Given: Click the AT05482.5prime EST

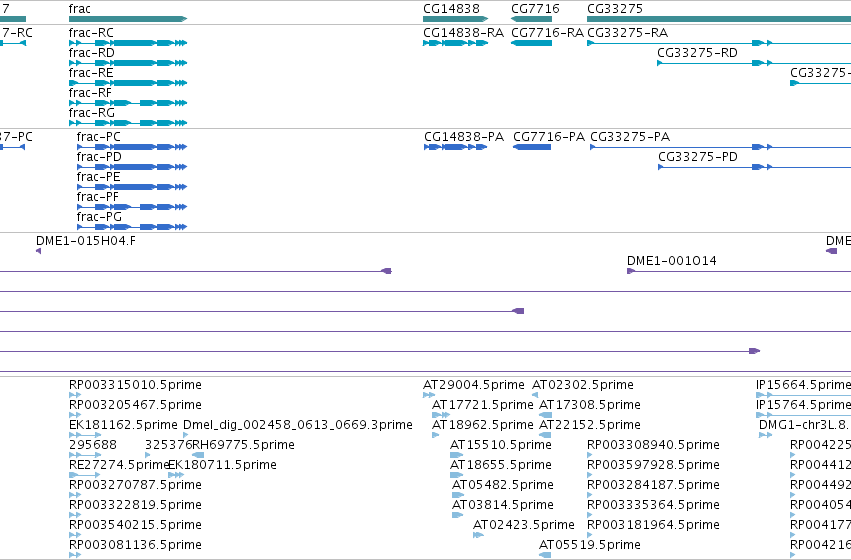Looking at the screenshot, I should (x=458, y=495).
